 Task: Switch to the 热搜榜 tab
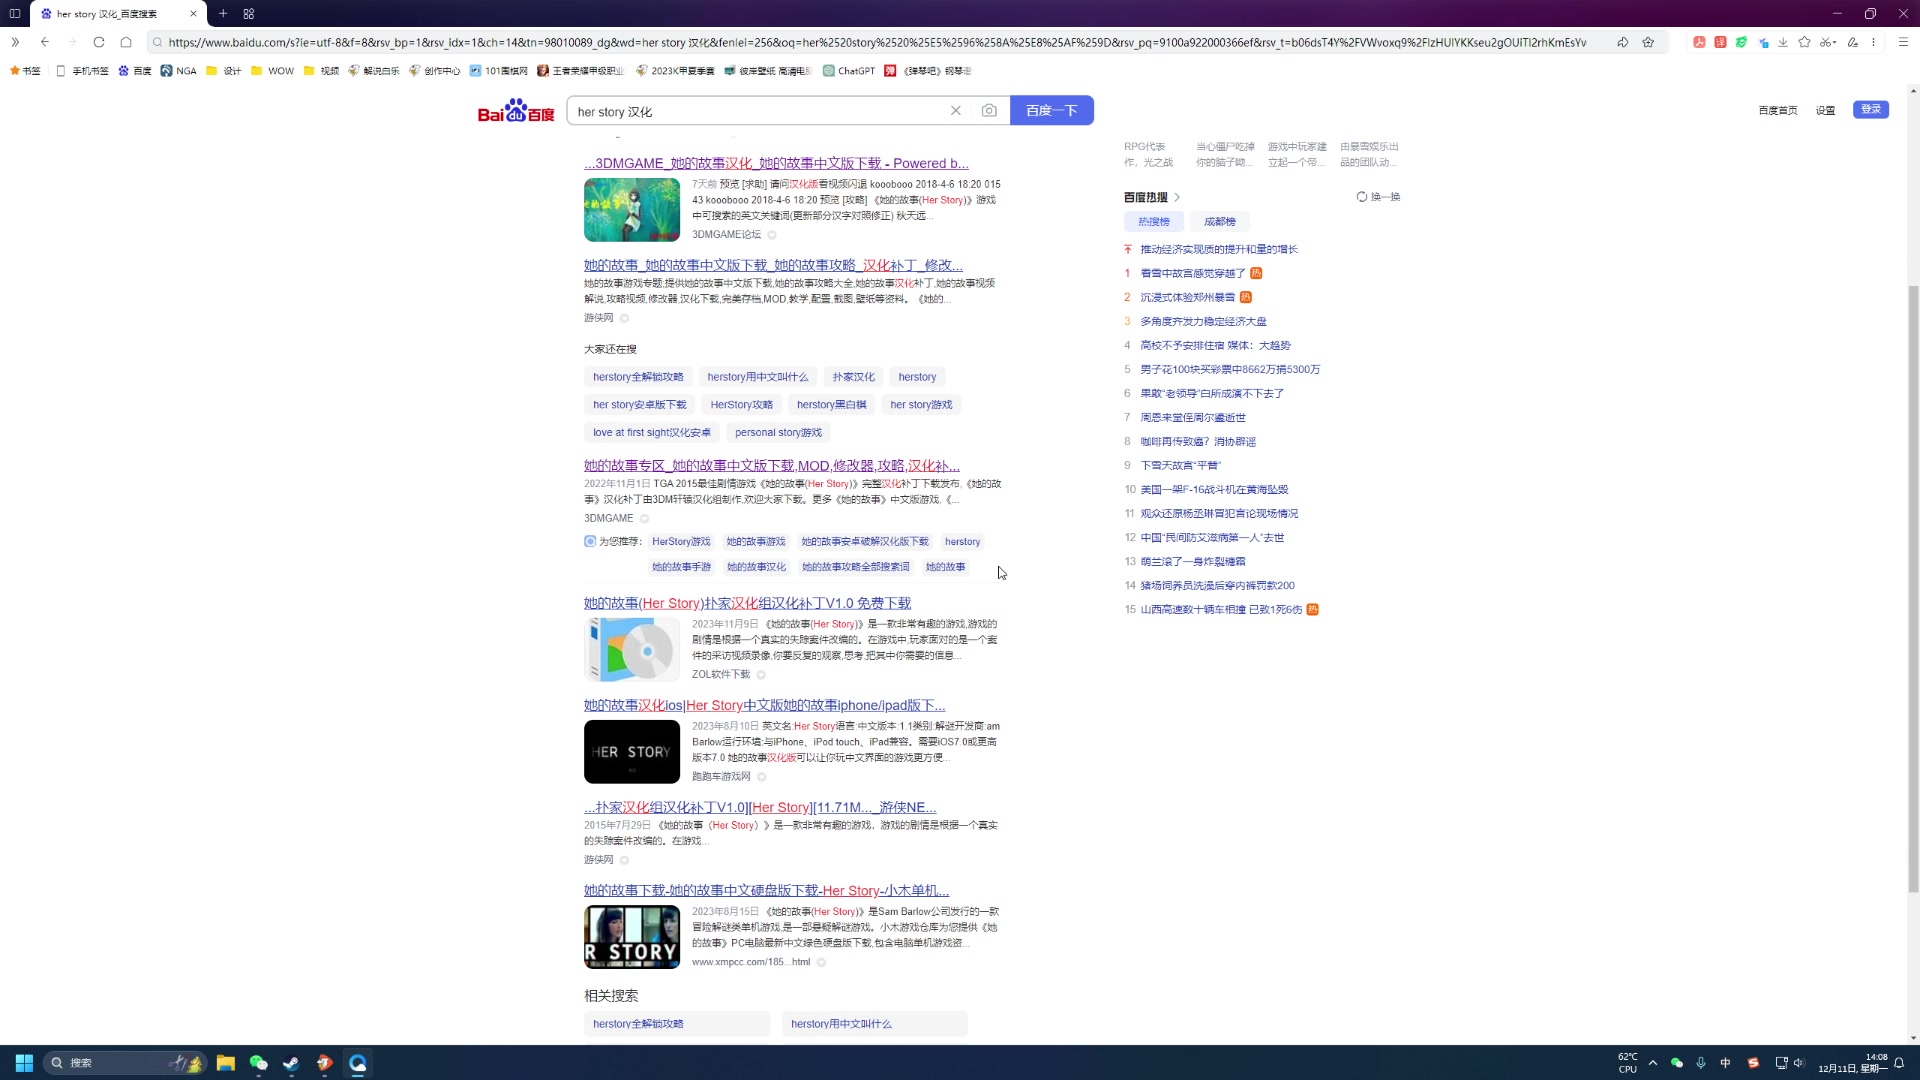(1153, 222)
